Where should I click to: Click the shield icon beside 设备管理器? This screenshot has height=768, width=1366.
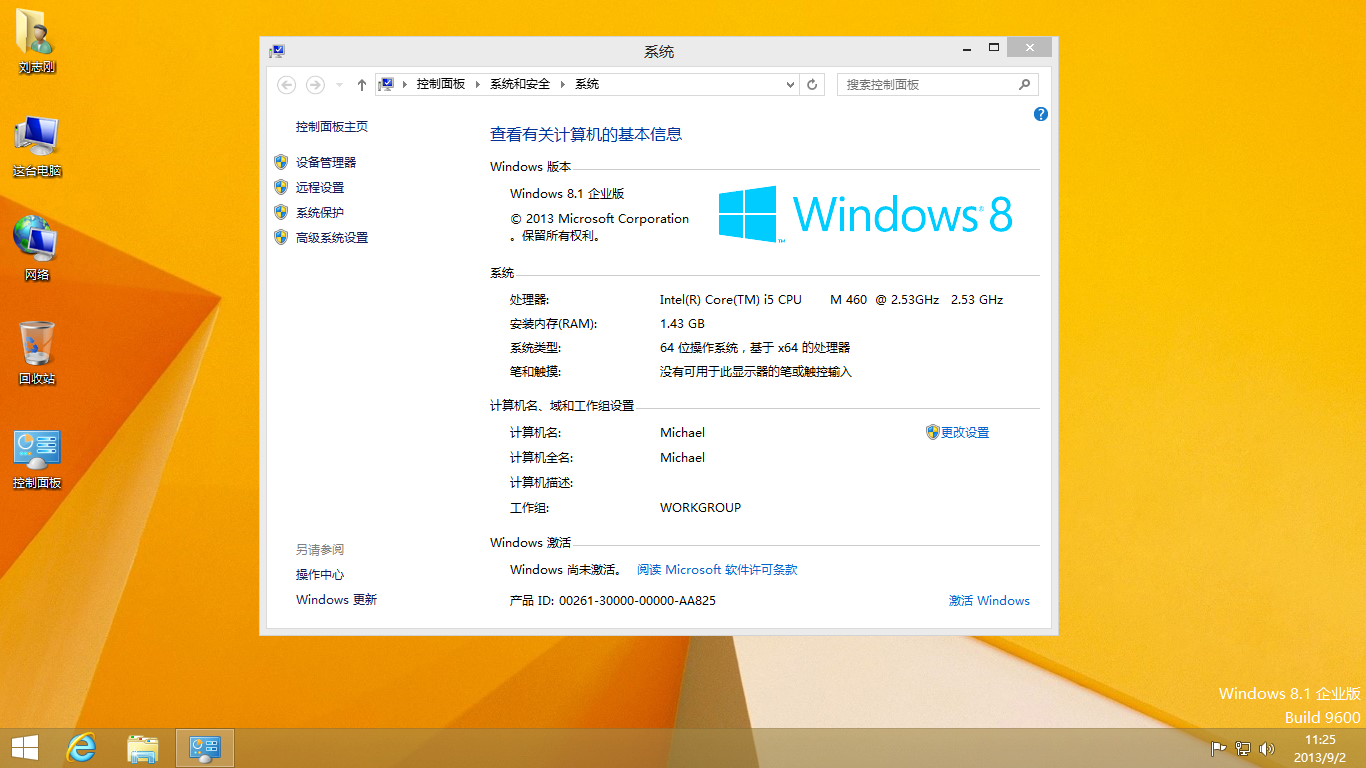(x=281, y=161)
